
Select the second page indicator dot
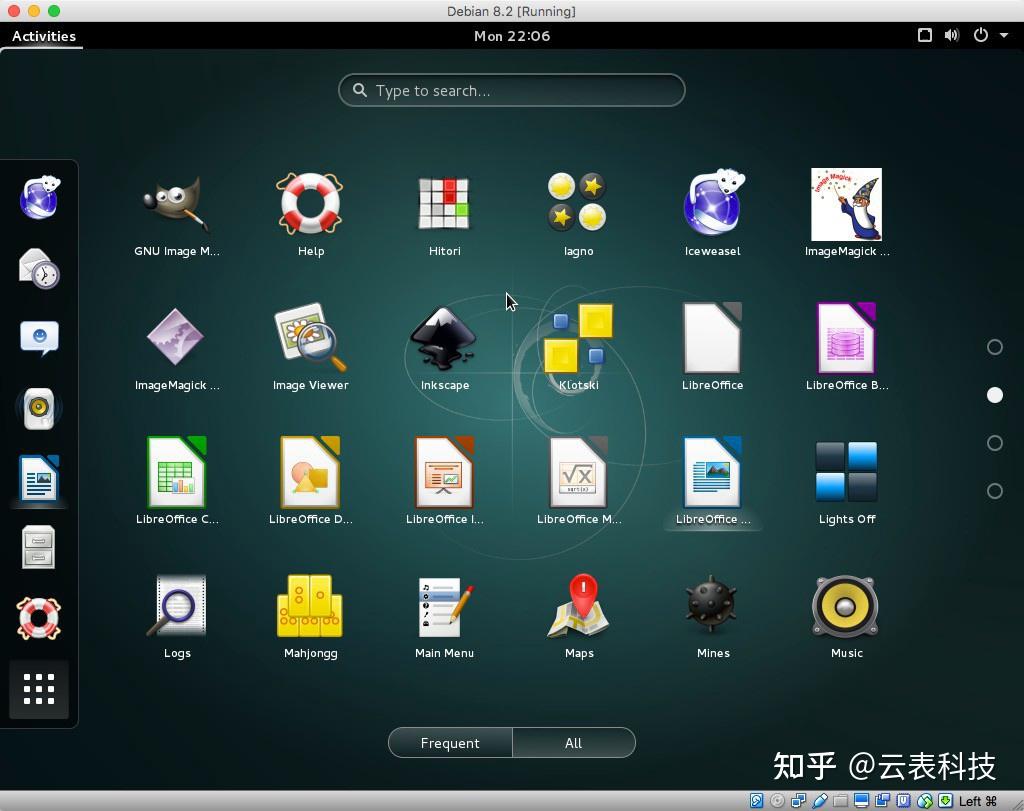pyautogui.click(x=995, y=395)
